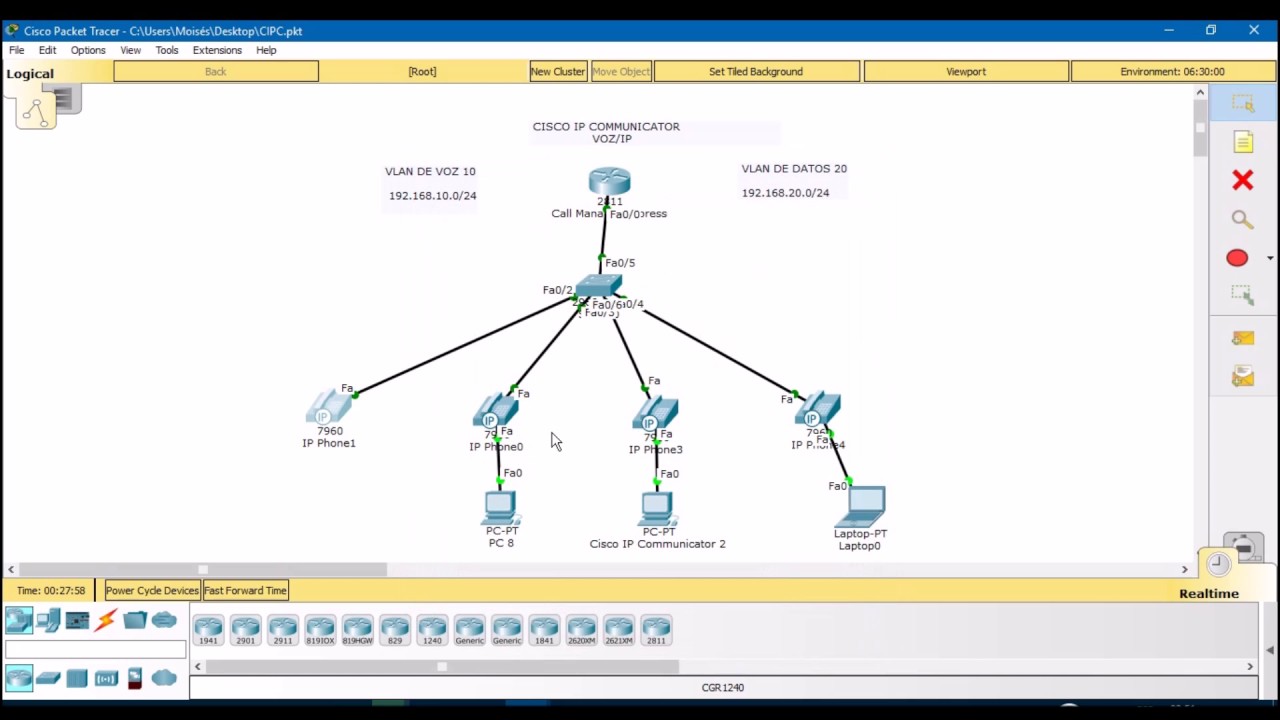The width and height of the screenshot is (1280, 720).
Task: Click device list scroll right arrow
Action: point(1249,666)
